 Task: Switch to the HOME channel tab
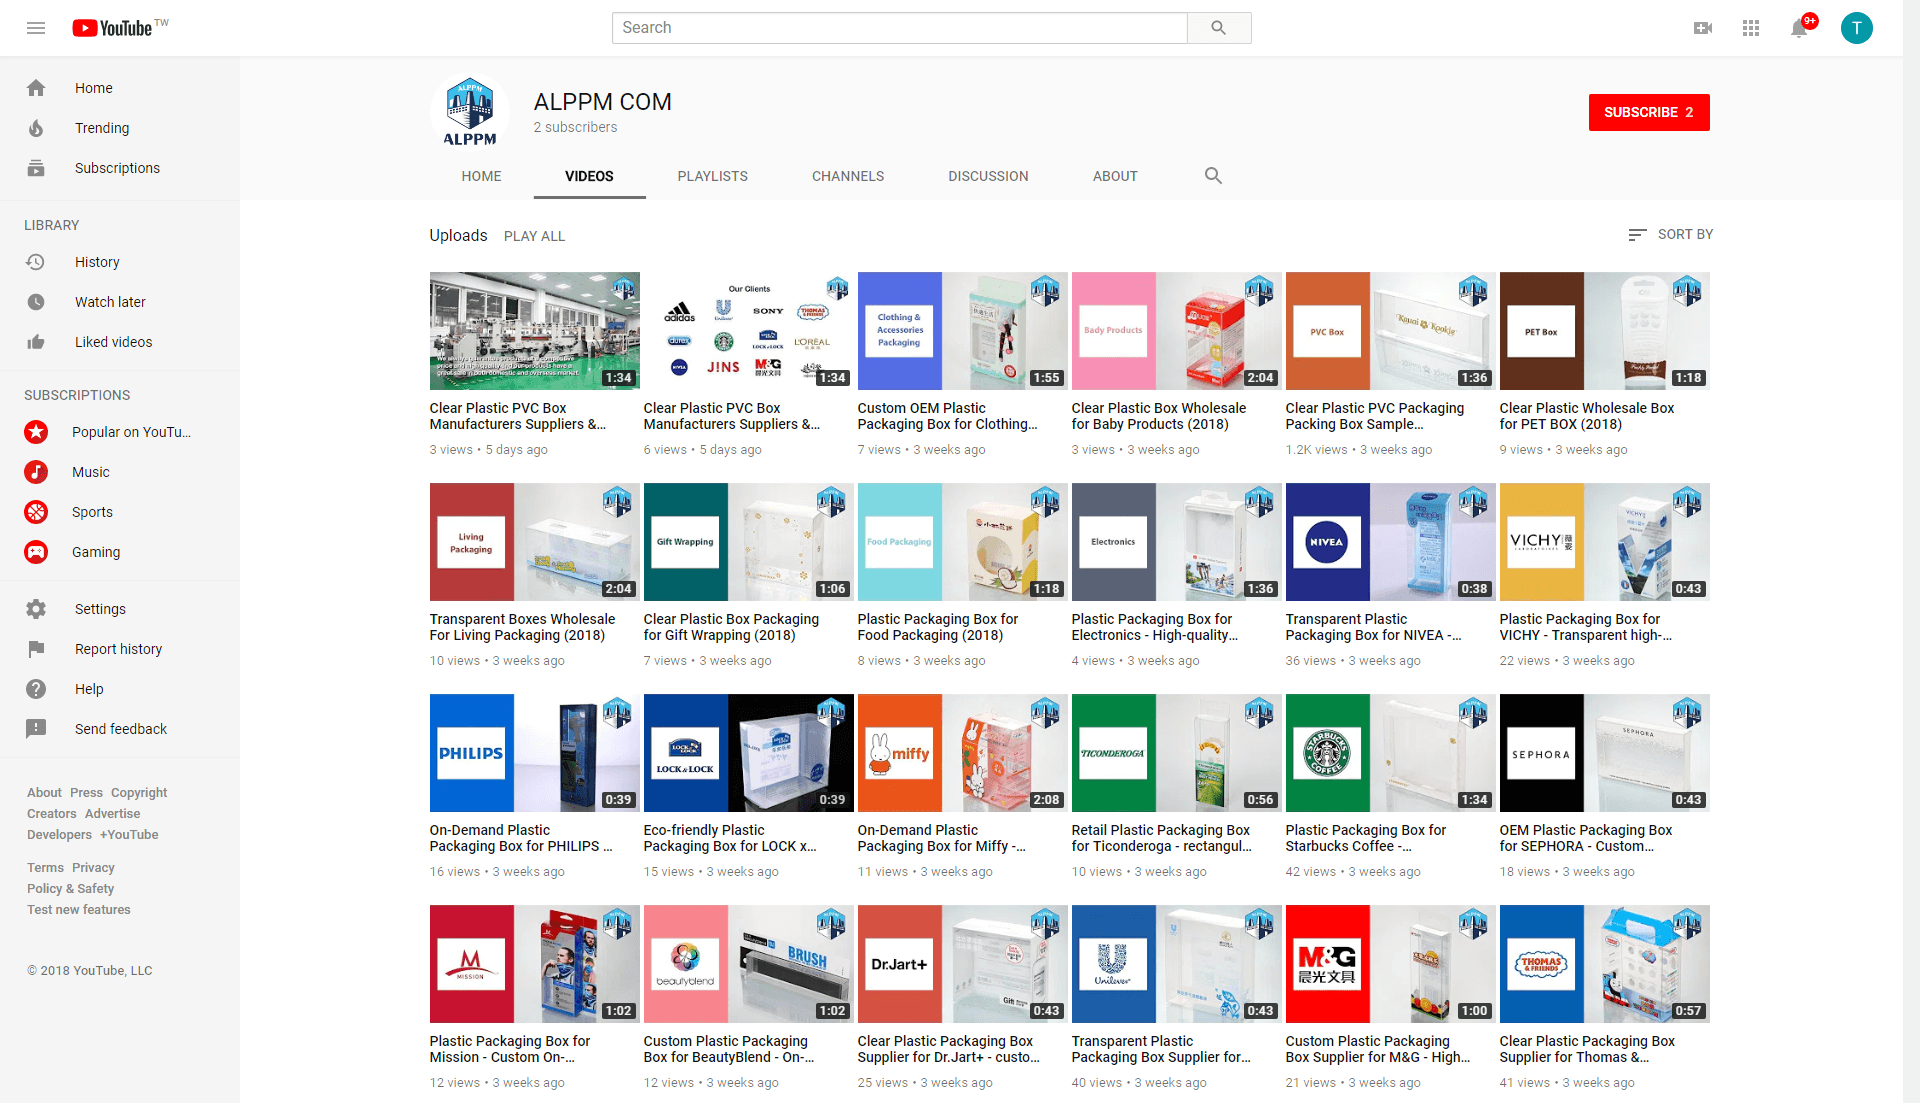click(481, 176)
